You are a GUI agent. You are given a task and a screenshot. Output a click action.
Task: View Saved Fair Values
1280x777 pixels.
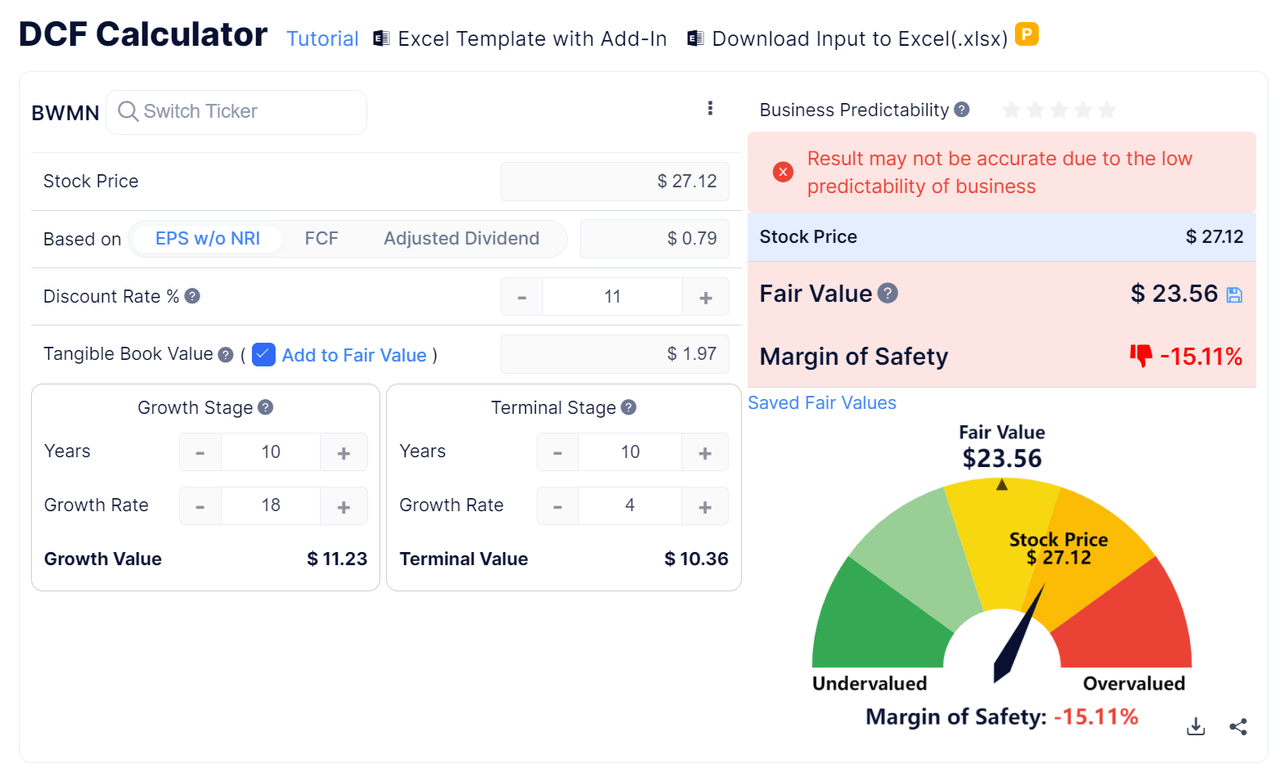[x=821, y=402]
